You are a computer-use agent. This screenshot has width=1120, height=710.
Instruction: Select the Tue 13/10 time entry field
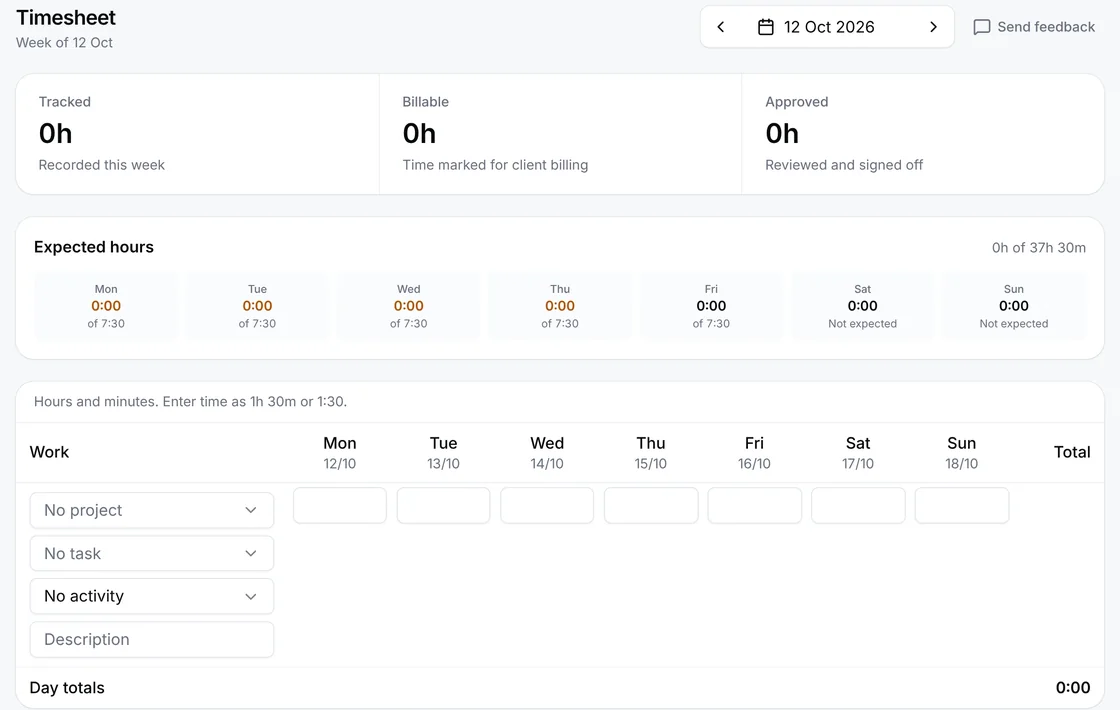click(x=444, y=506)
